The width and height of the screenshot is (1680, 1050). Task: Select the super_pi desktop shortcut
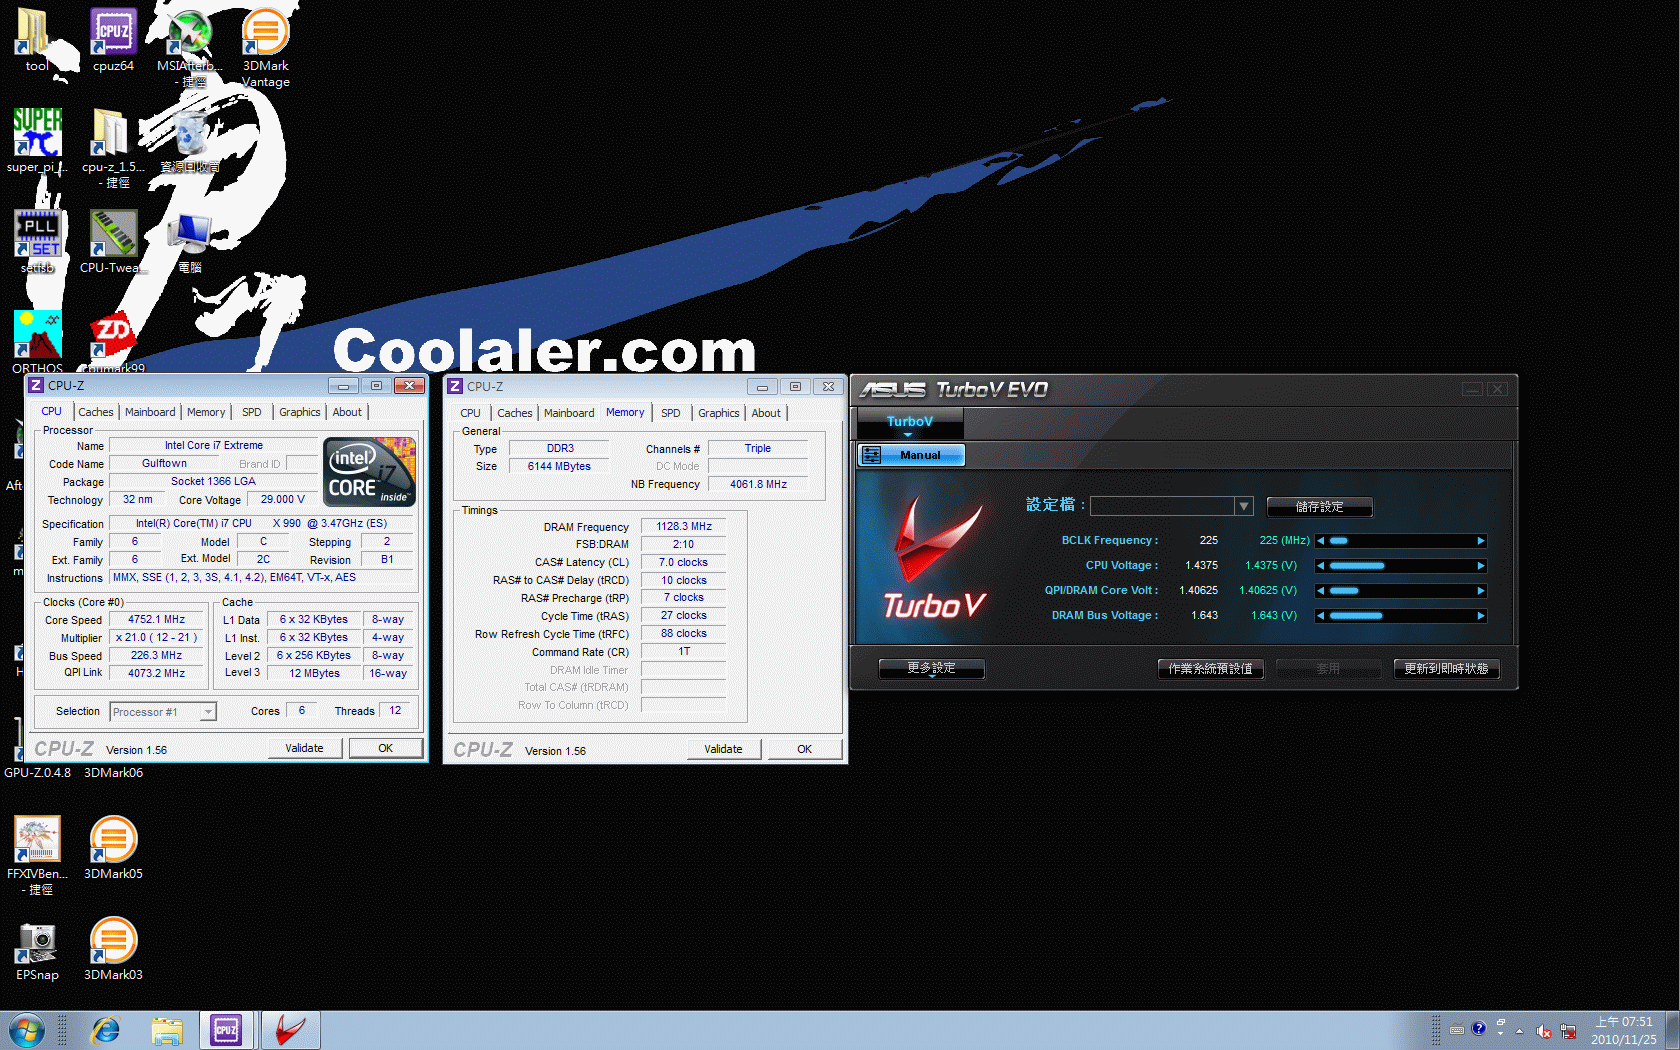tap(37, 141)
